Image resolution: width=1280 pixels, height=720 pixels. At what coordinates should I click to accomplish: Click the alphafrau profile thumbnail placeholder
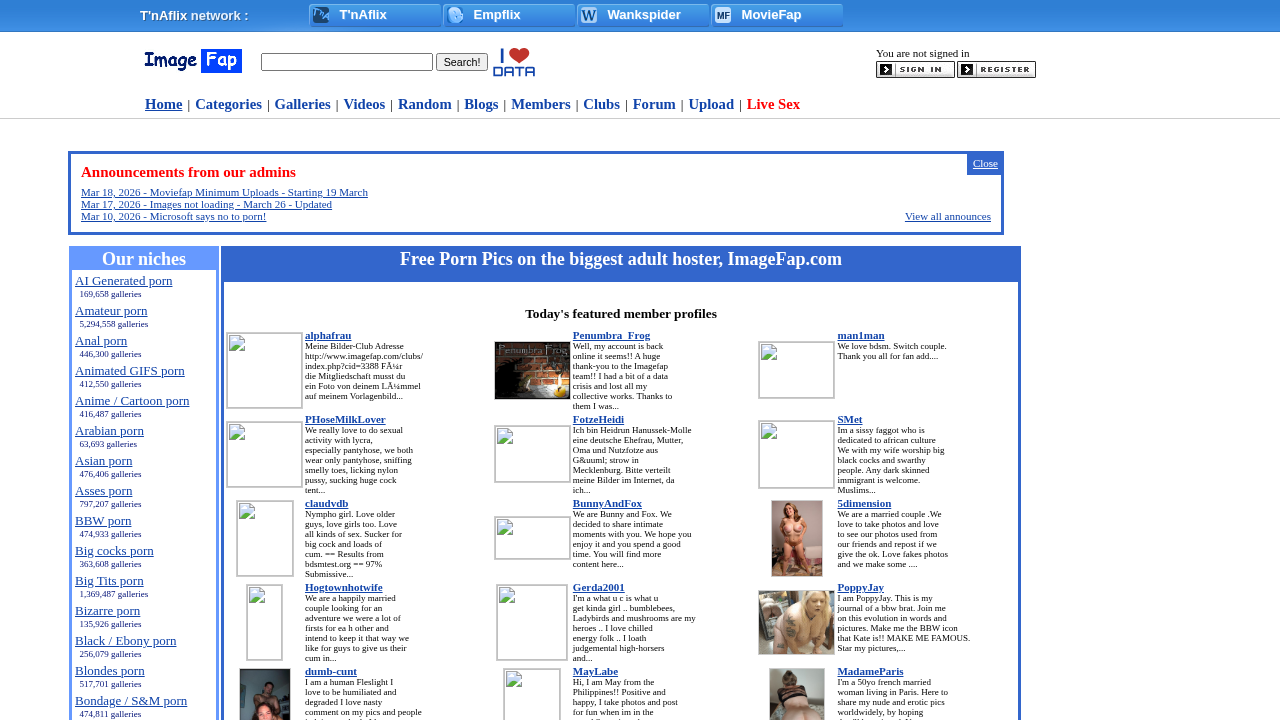click(x=265, y=370)
